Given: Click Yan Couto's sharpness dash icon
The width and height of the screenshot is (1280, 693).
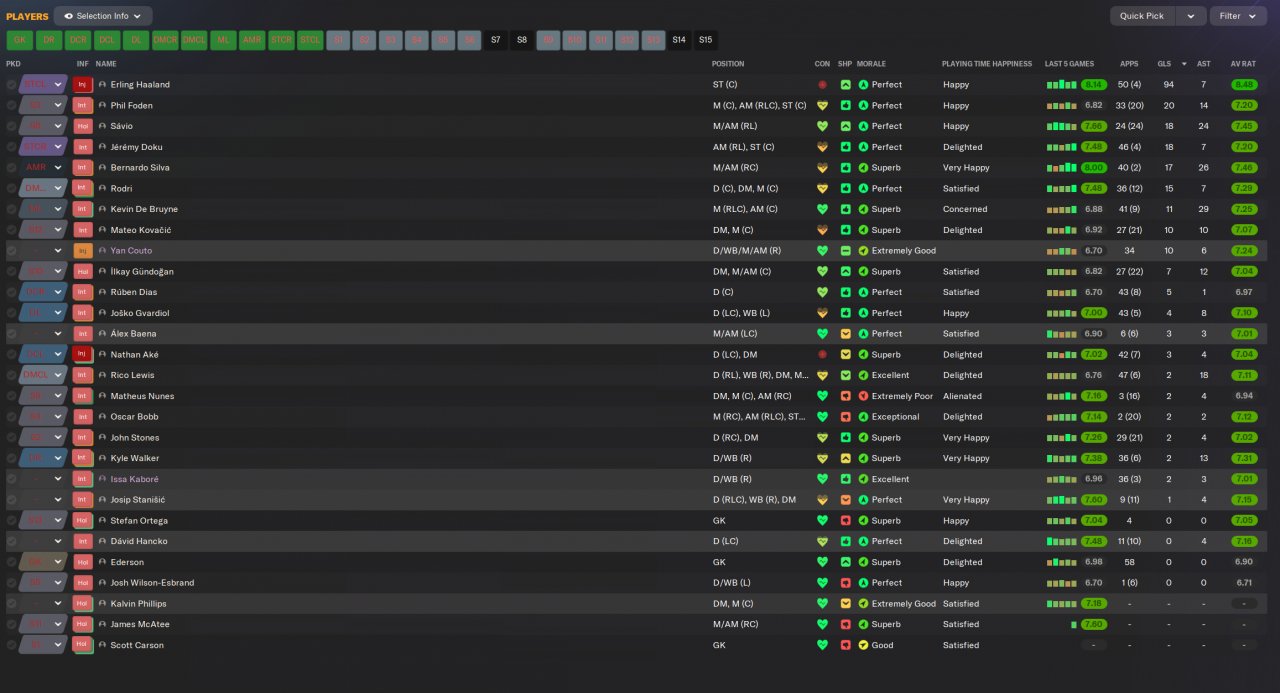Looking at the screenshot, I should click(x=845, y=251).
